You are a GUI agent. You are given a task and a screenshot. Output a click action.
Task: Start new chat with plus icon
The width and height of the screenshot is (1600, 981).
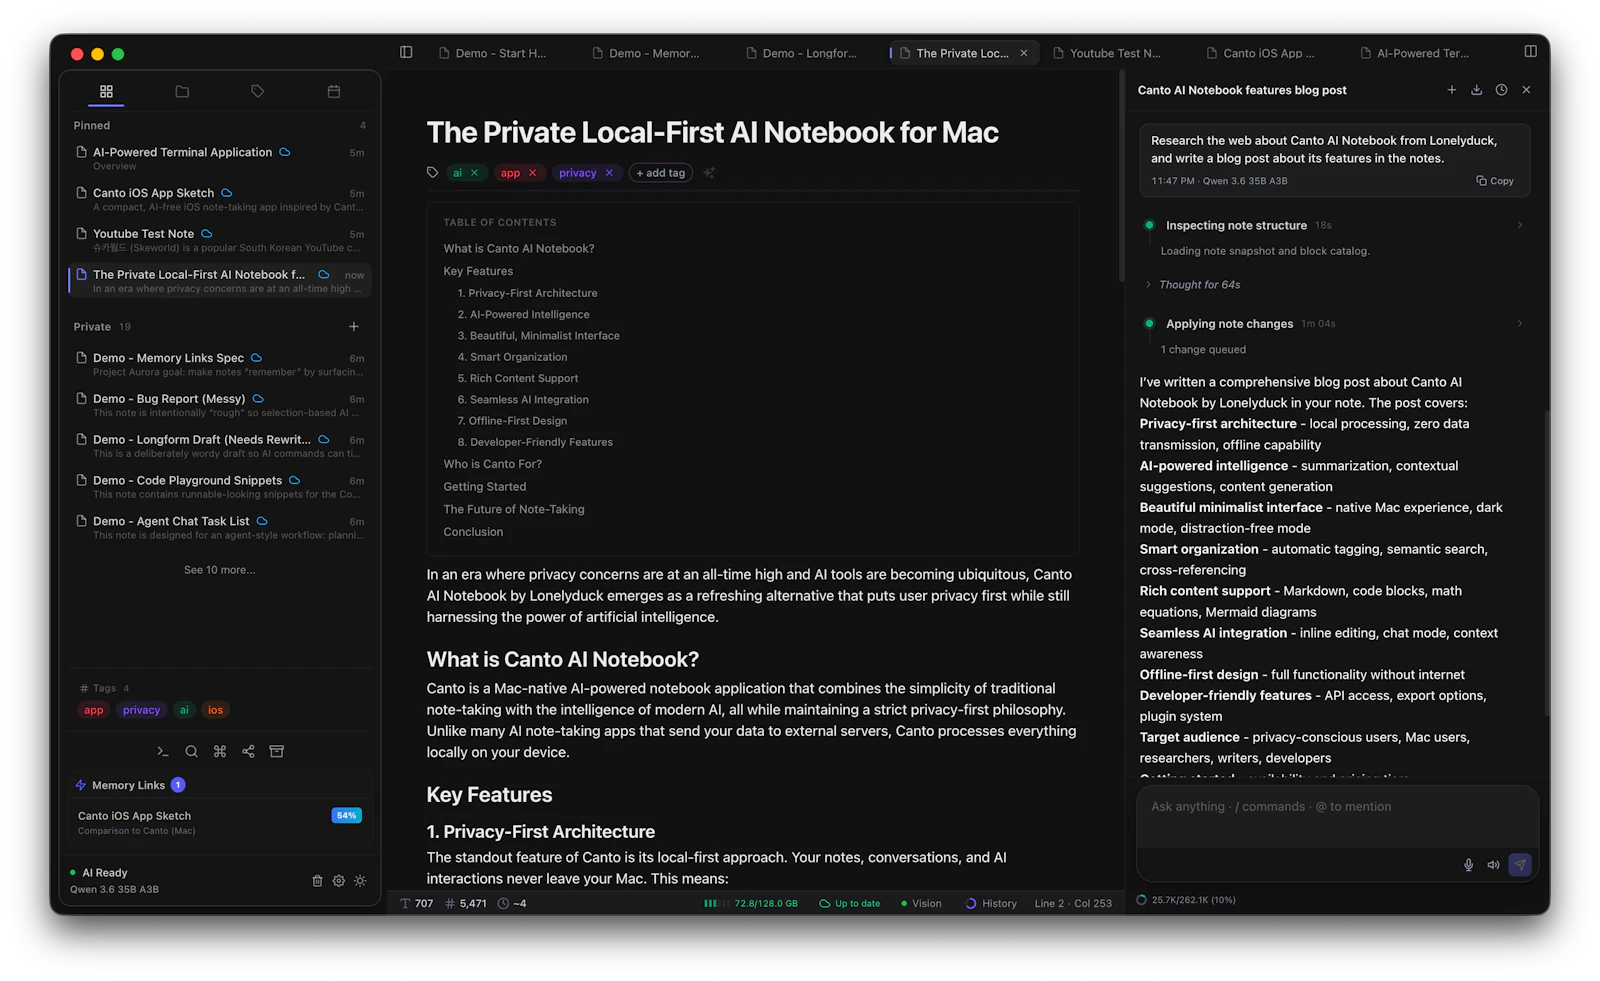point(1452,90)
